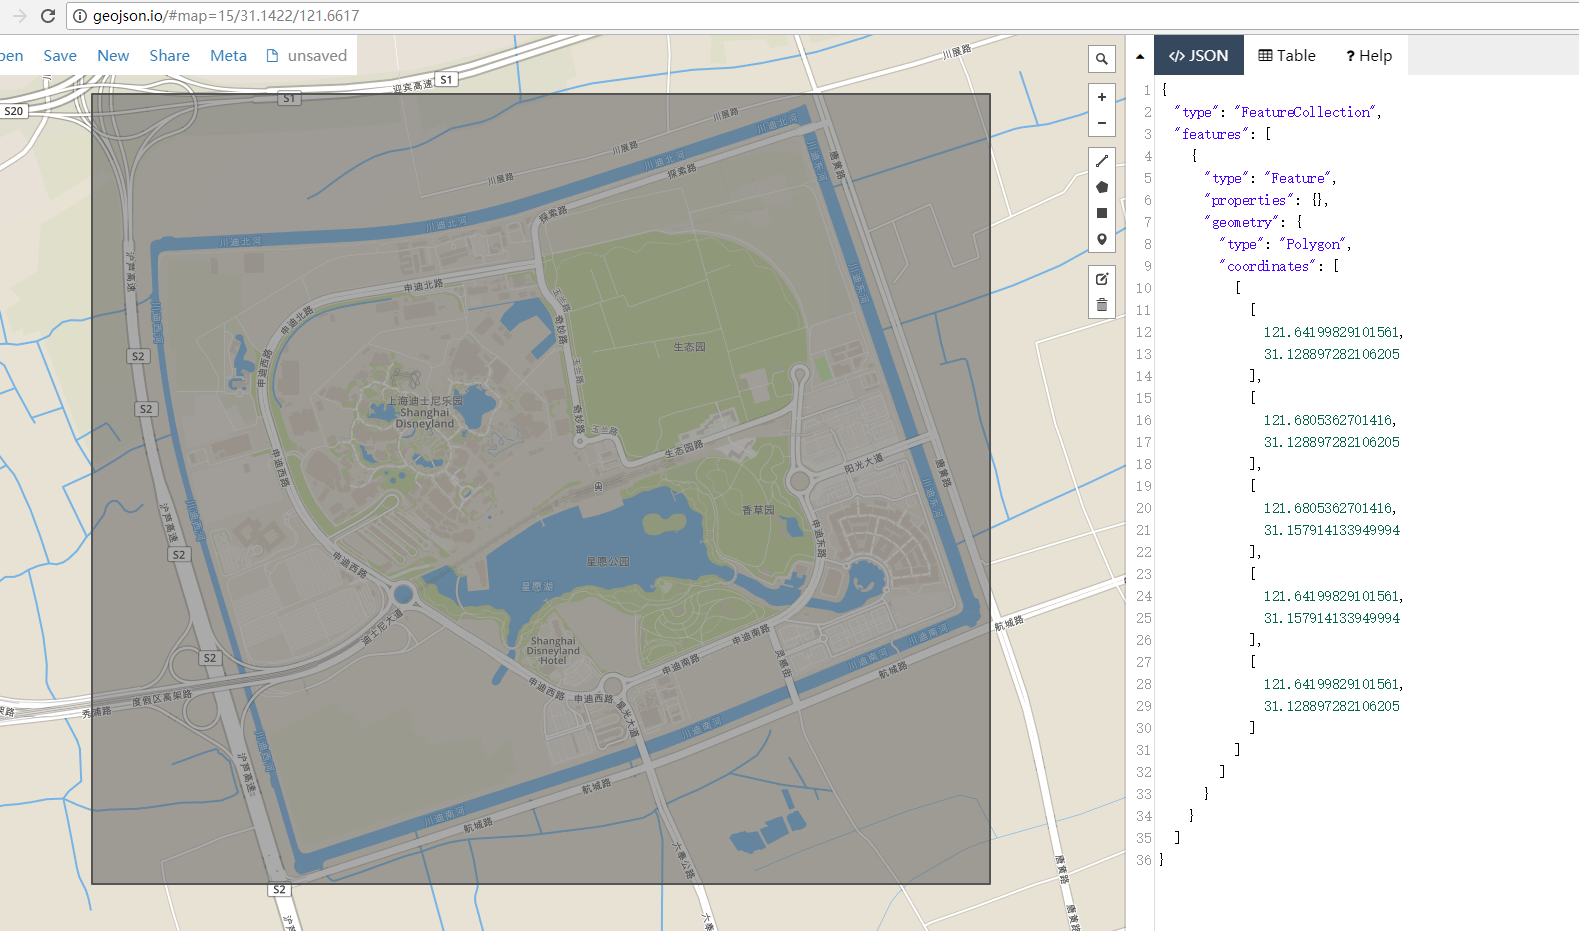Viewport: 1579px width, 931px height.
Task: Click the unsaved file status
Action: point(307,56)
